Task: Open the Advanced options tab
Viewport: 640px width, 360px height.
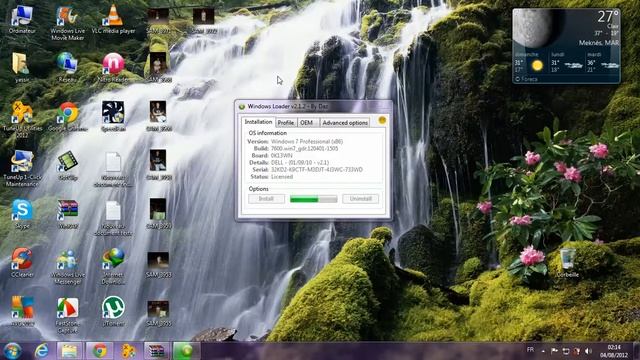Action: (x=345, y=123)
